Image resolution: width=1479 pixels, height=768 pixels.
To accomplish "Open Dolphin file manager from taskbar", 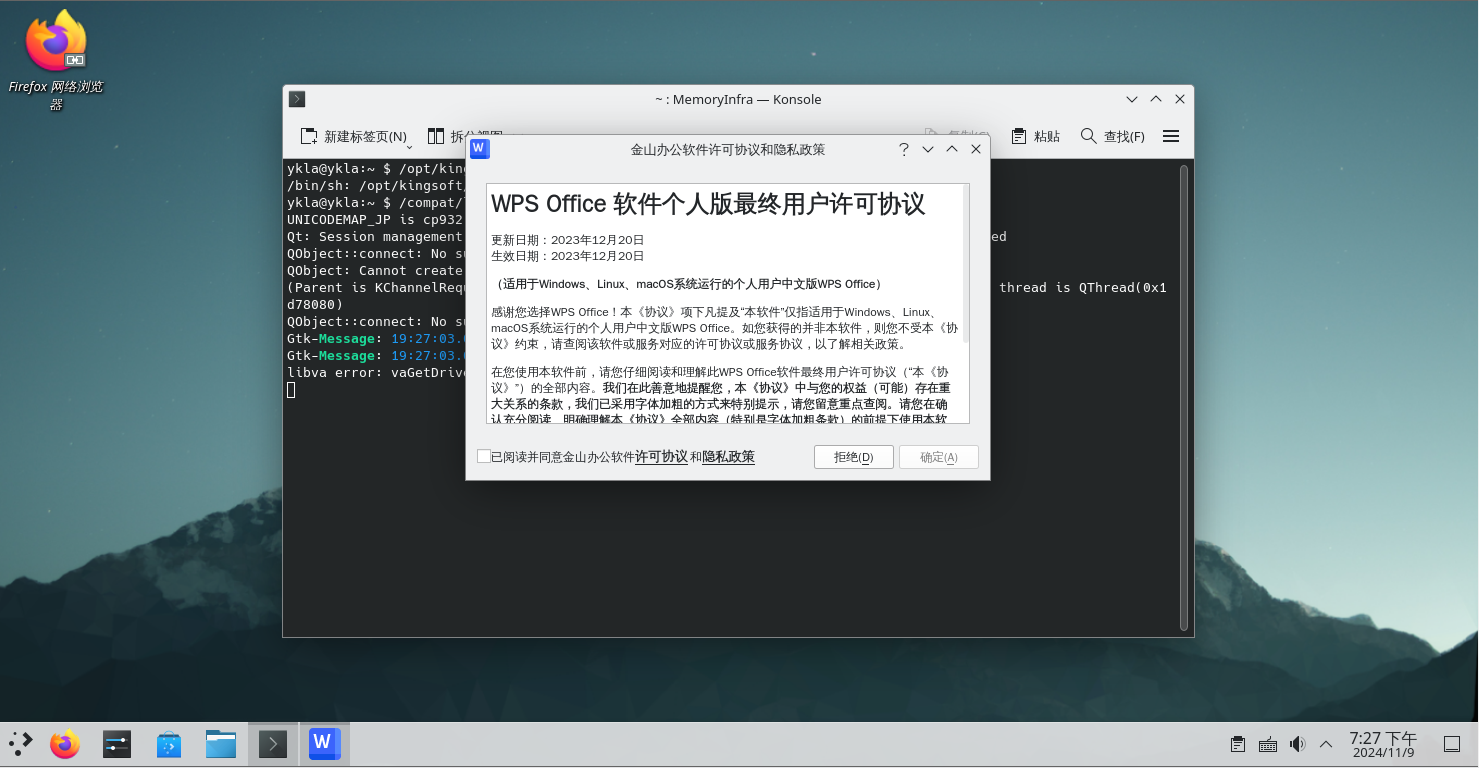I will click(x=221, y=744).
